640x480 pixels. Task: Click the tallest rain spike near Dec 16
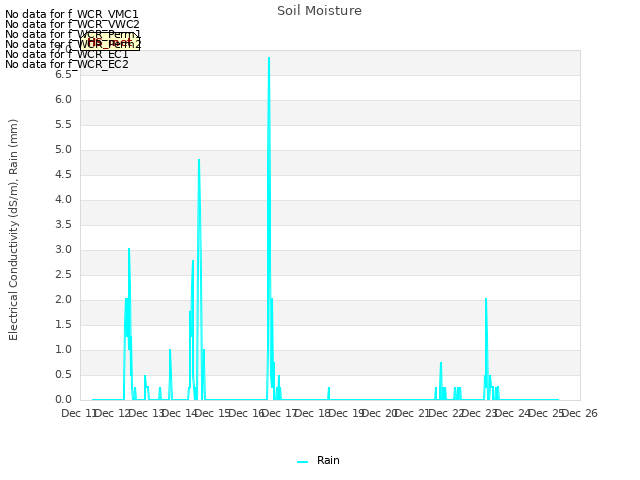(269, 59)
